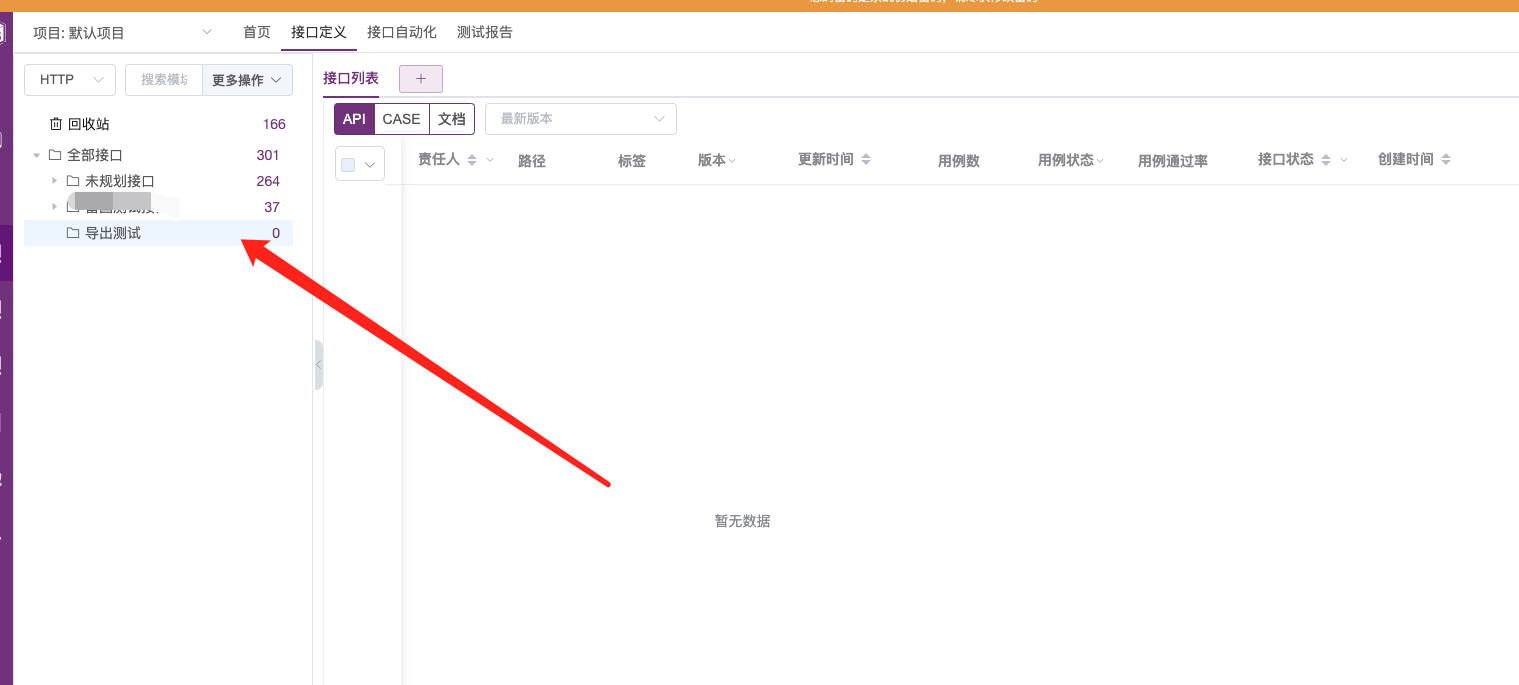Open the select-all checkbox dropdown arrow
The image size is (1519, 685).
click(x=370, y=165)
